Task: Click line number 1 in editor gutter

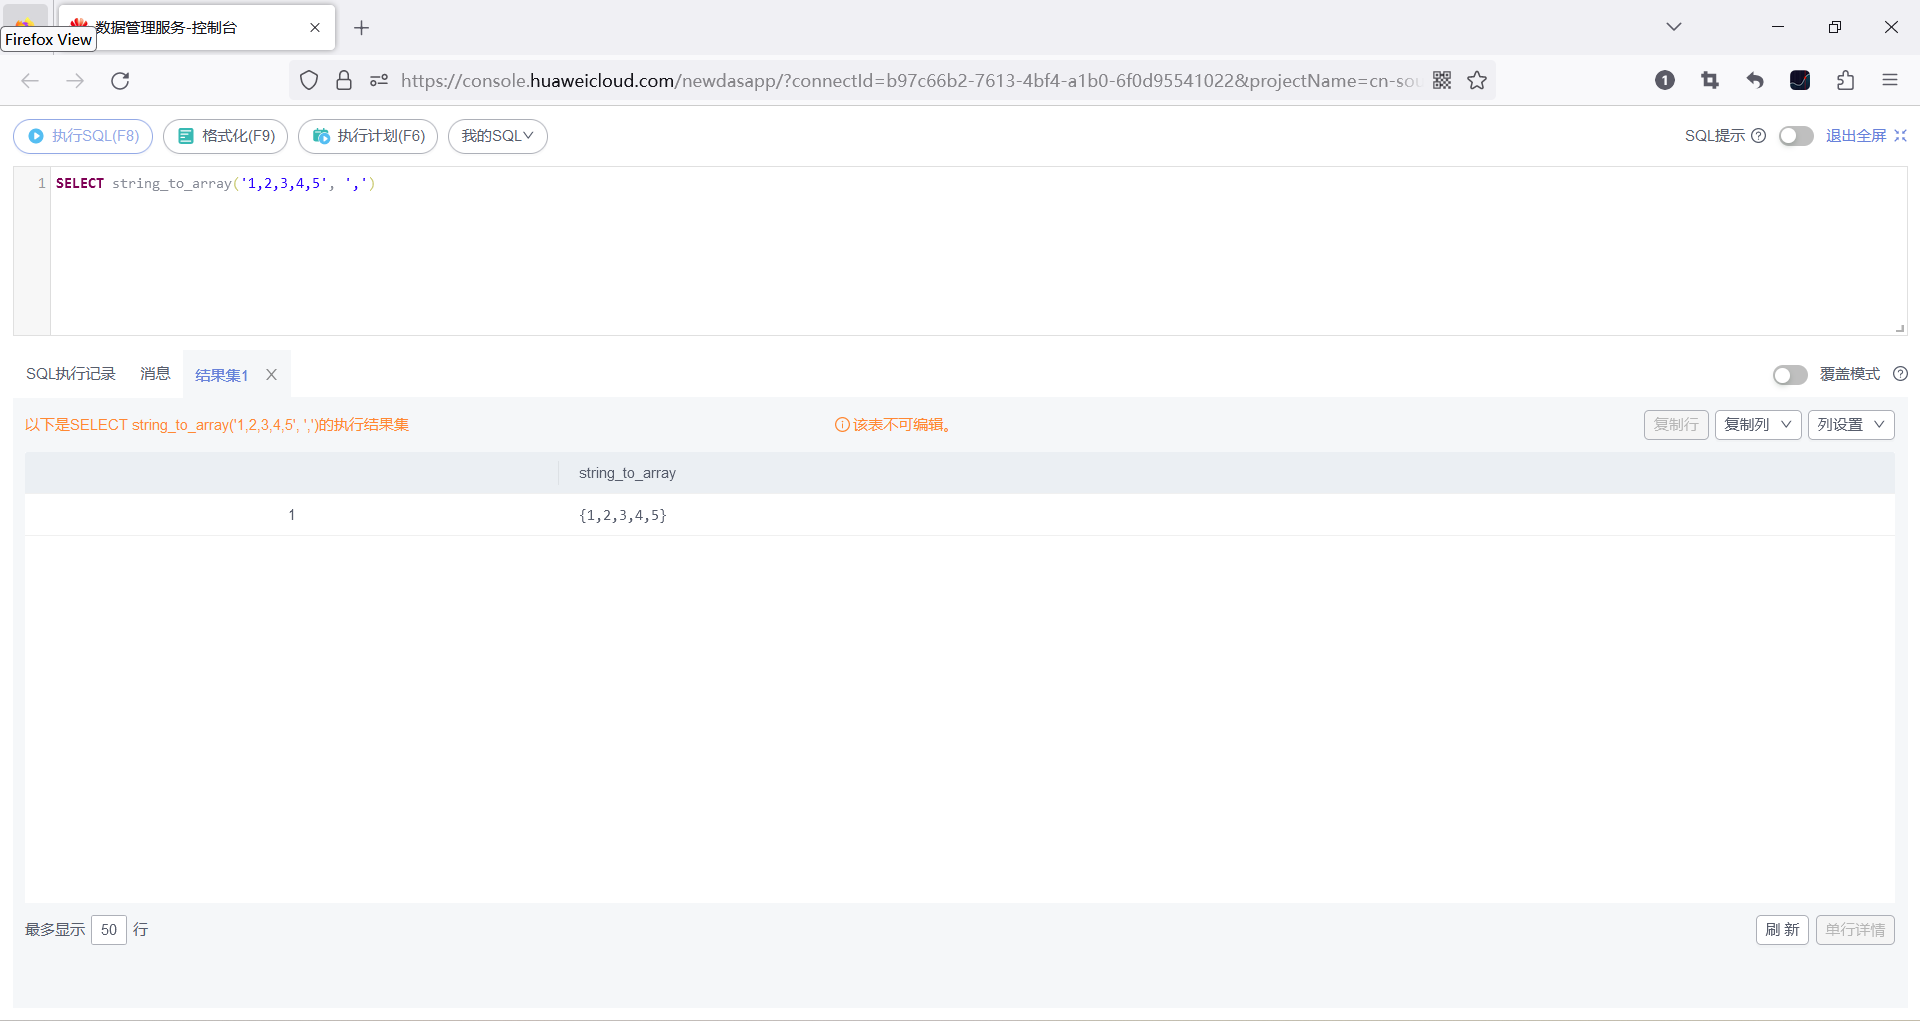Action: (42, 183)
